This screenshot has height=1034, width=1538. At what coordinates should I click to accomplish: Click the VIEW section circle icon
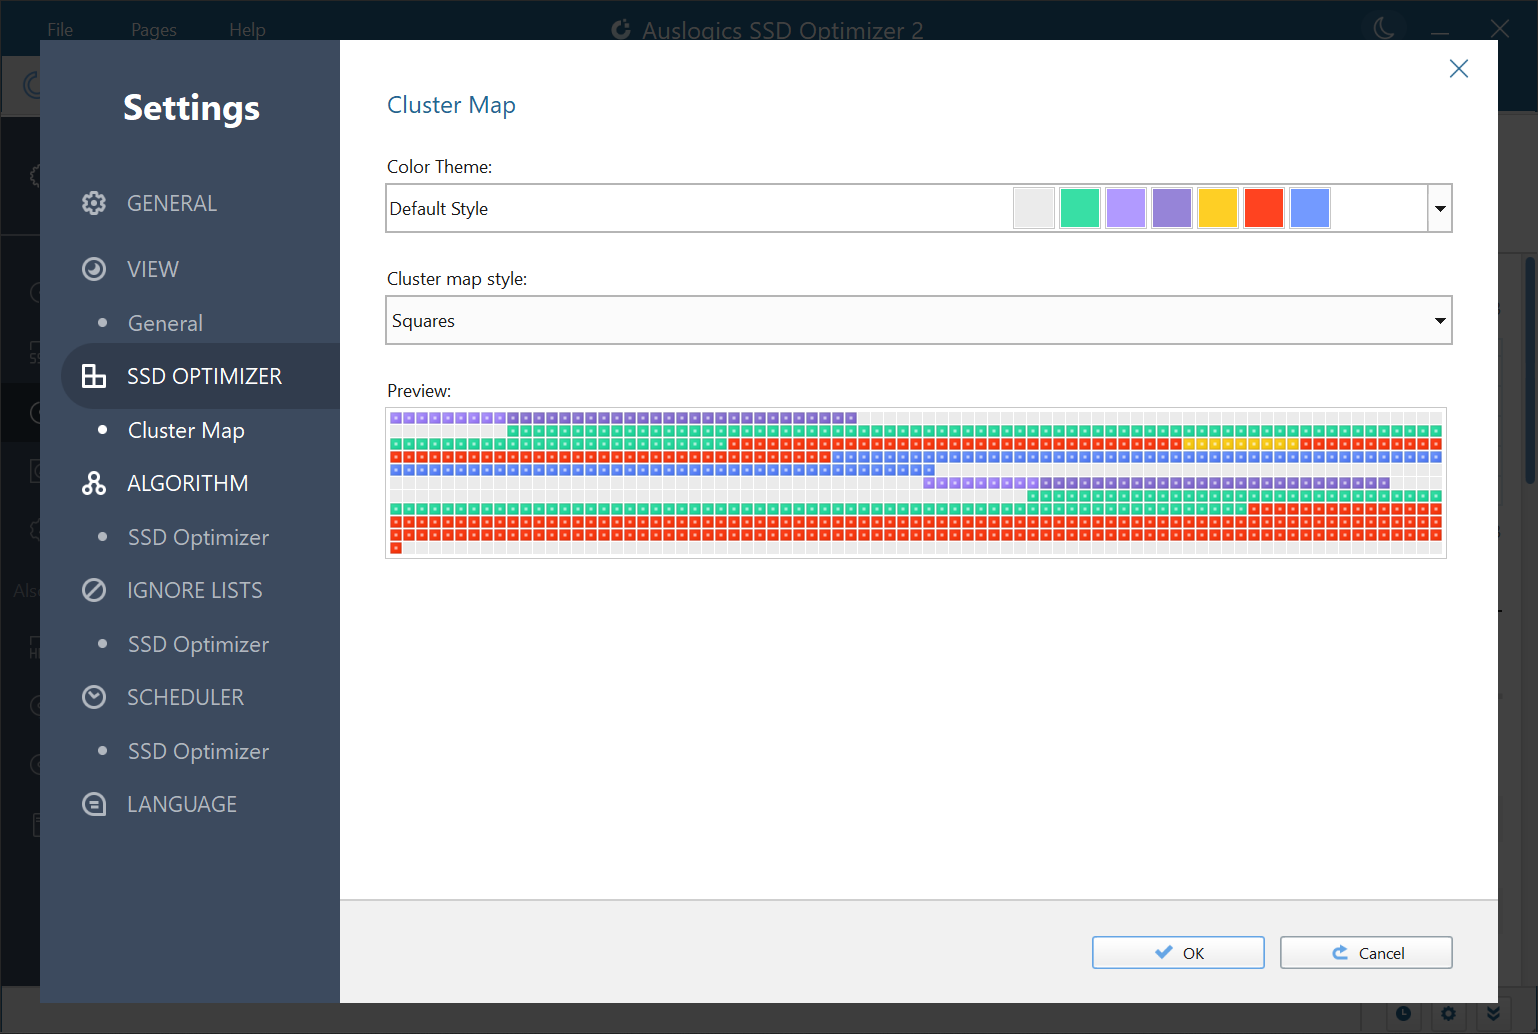94,269
